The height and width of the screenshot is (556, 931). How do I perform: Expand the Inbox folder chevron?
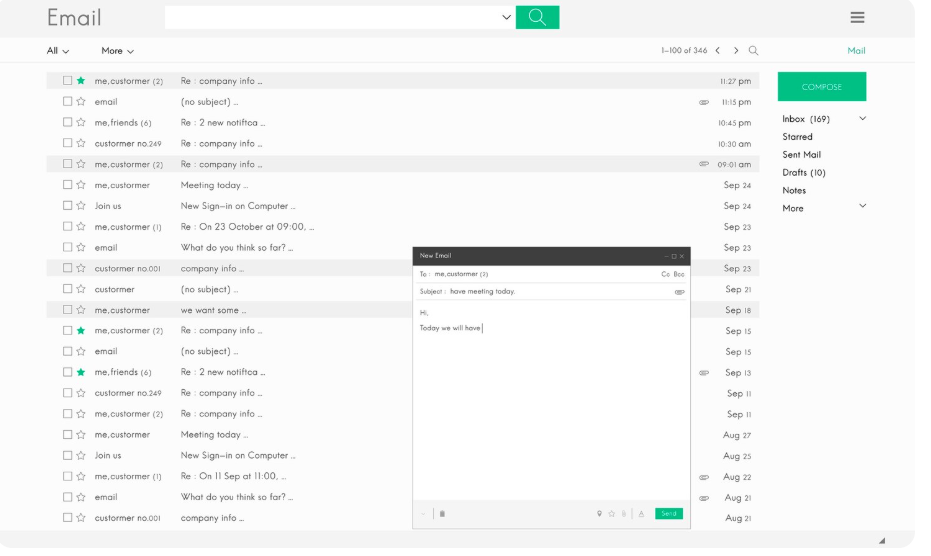click(863, 119)
